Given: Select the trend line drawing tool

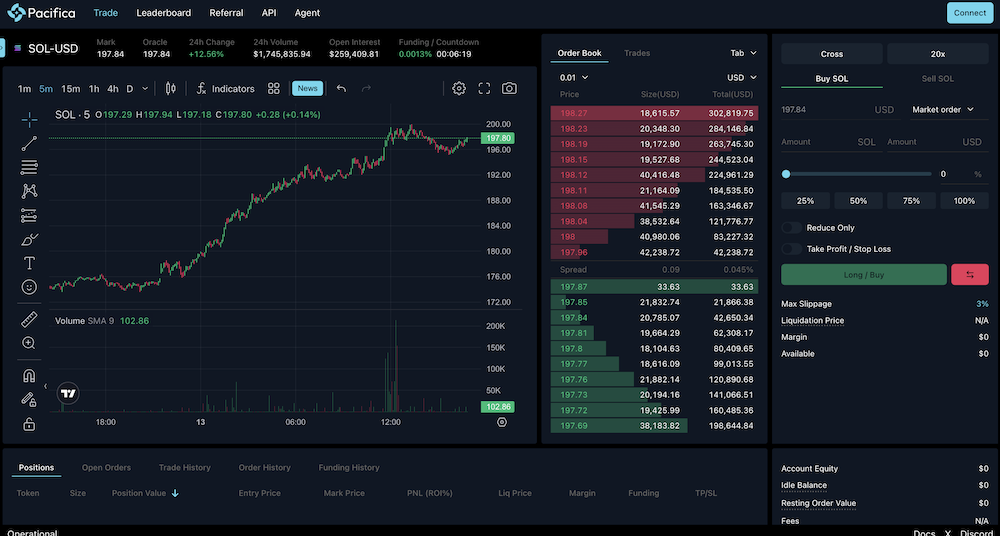Looking at the screenshot, I should tap(29, 143).
